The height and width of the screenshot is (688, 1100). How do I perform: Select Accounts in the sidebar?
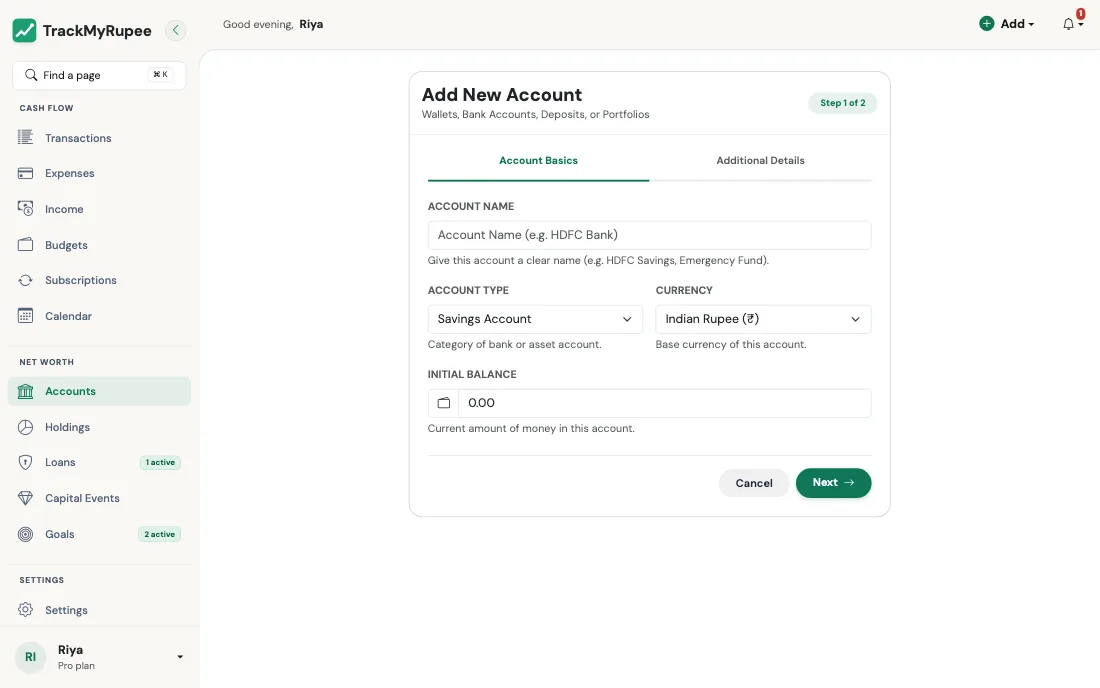click(99, 391)
